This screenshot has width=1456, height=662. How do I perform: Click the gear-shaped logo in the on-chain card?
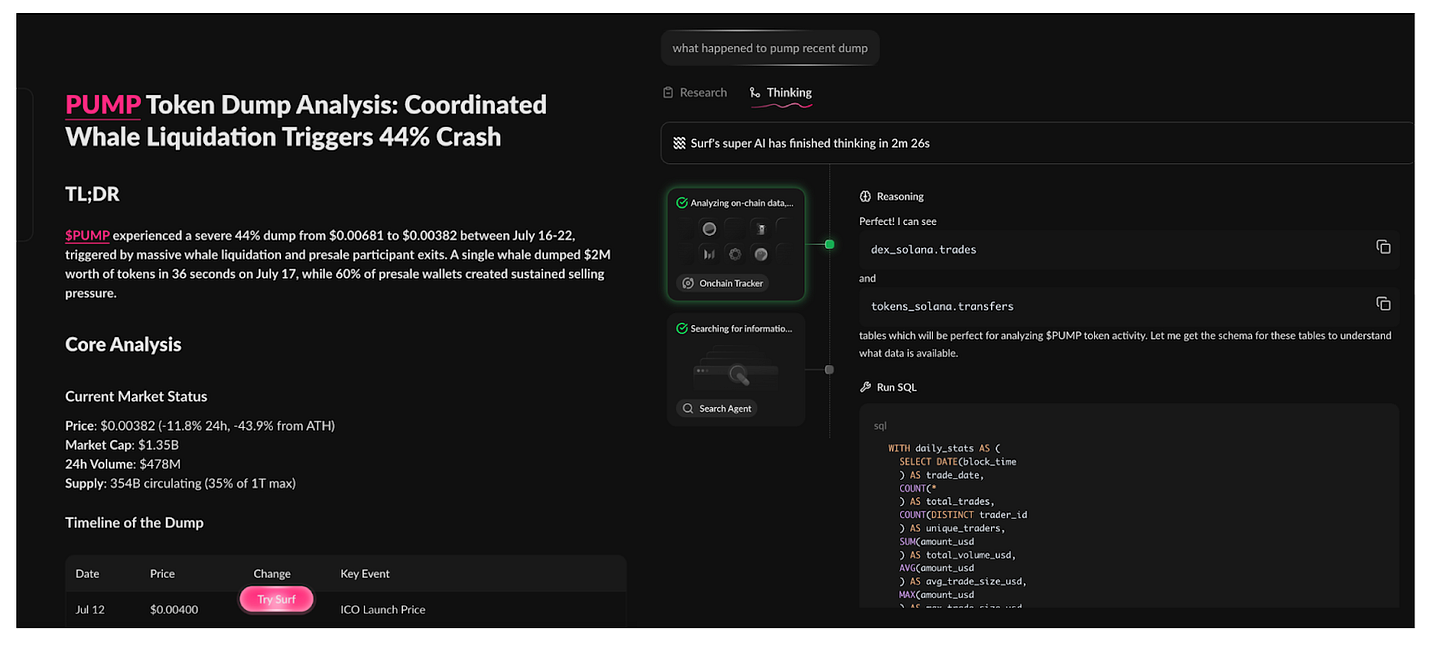point(735,254)
